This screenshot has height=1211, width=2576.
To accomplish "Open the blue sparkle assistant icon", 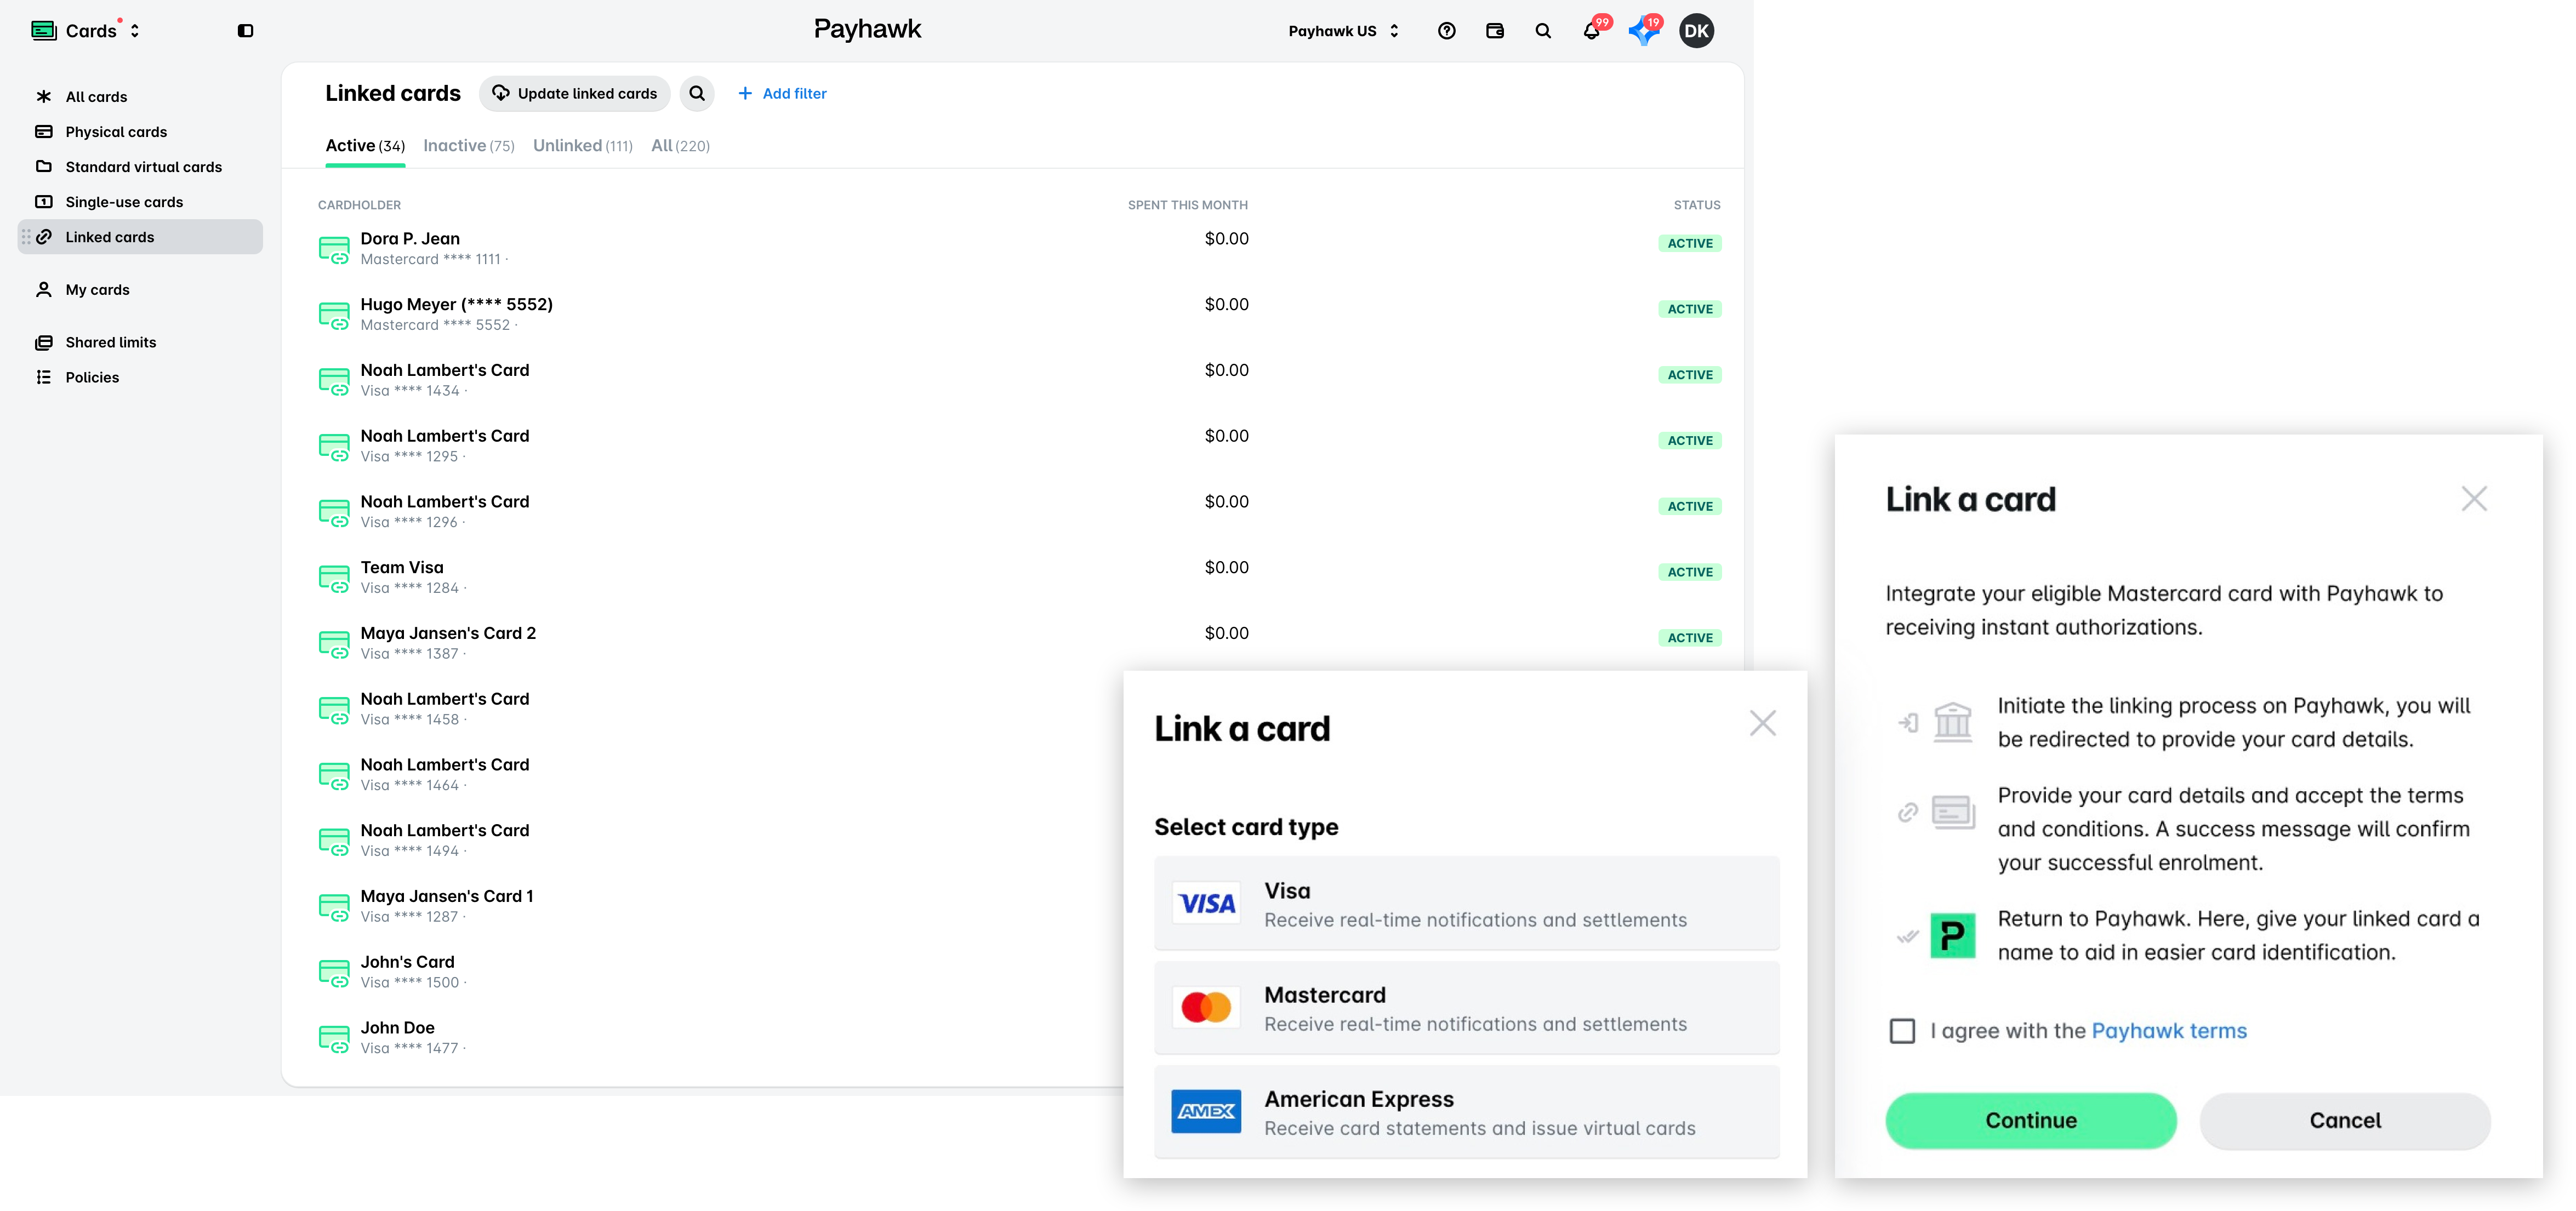I will [1643, 31].
